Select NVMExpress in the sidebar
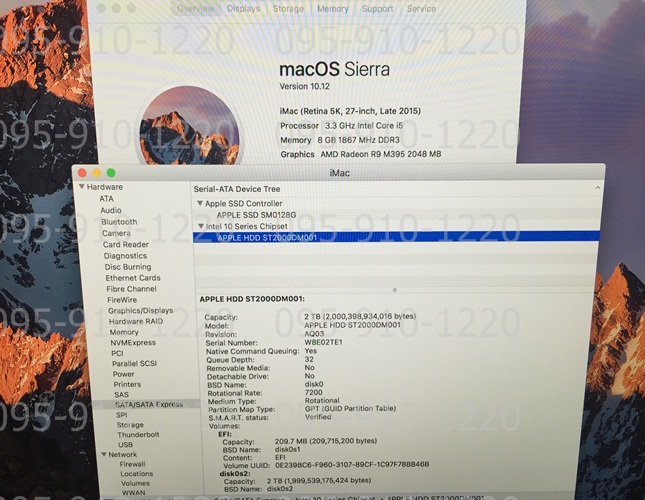 click(x=133, y=343)
